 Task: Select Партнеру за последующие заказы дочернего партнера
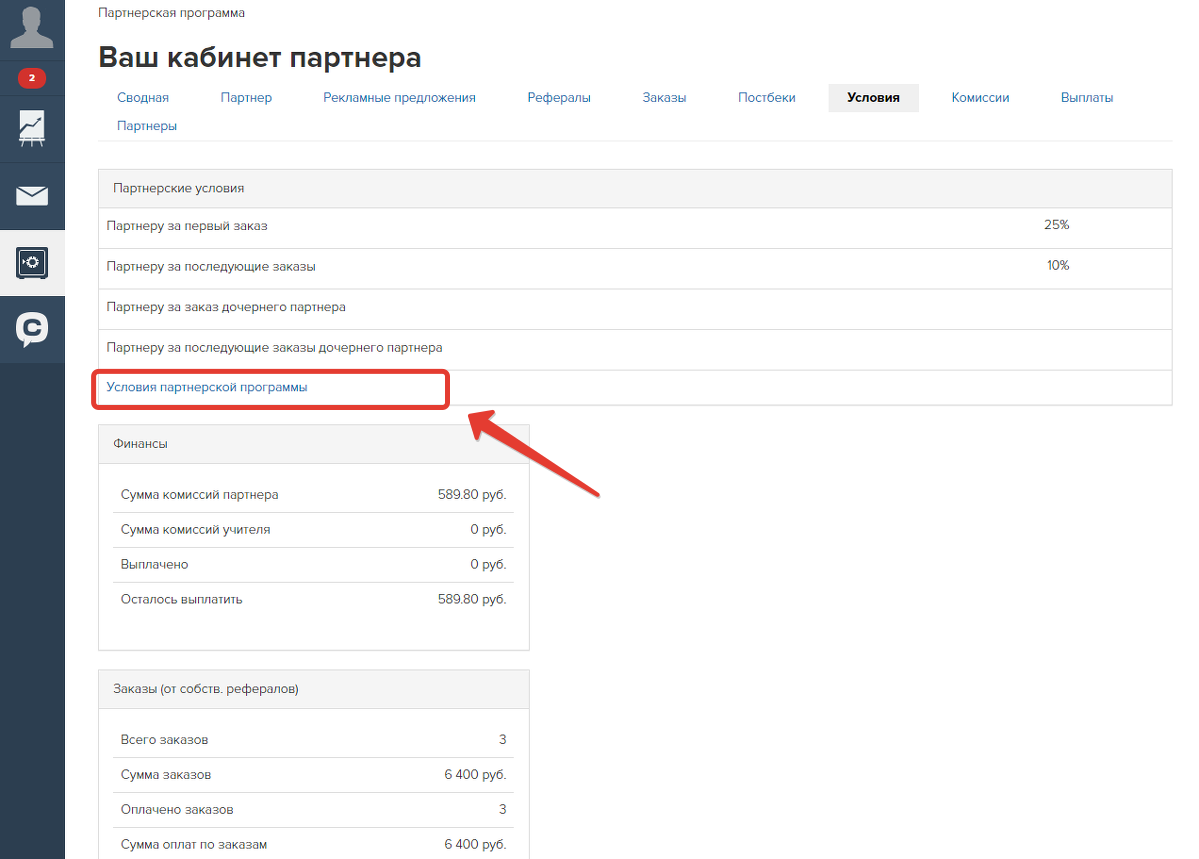coord(635,349)
